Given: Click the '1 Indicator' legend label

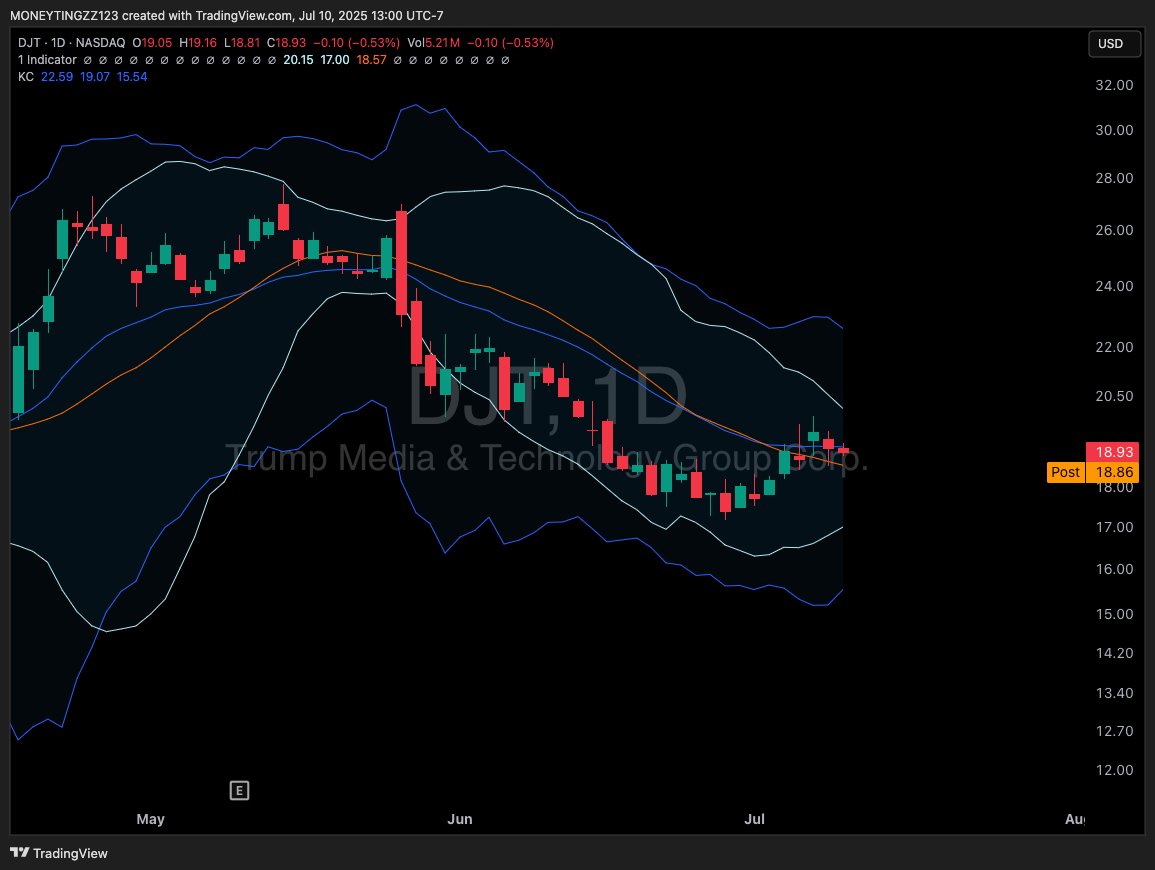Looking at the screenshot, I should pos(47,60).
